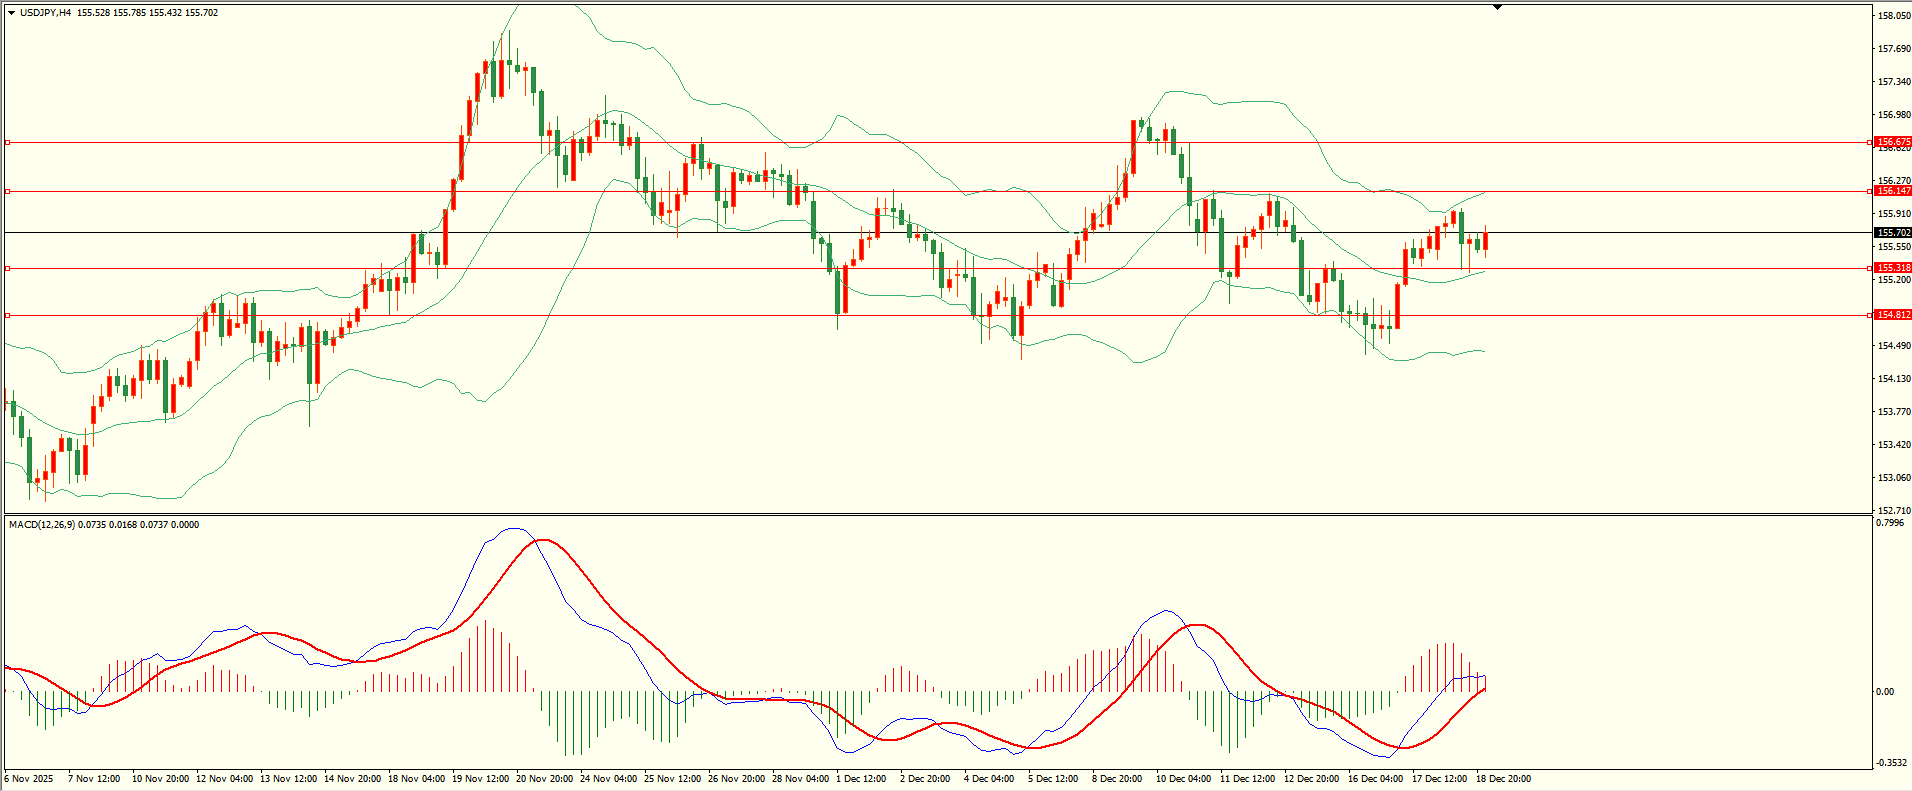
Task: Click the -0.3532 MACD scale value
Action: pos(1892,763)
